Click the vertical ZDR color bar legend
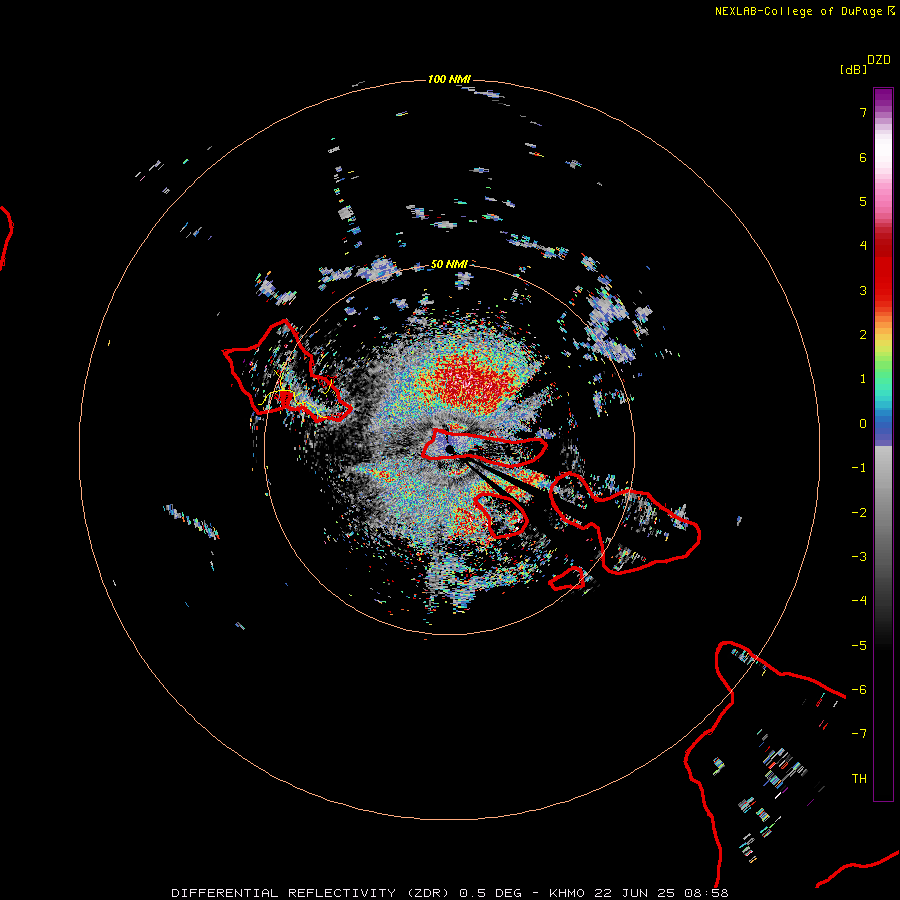Image resolution: width=900 pixels, height=900 pixels. pyautogui.click(x=883, y=444)
